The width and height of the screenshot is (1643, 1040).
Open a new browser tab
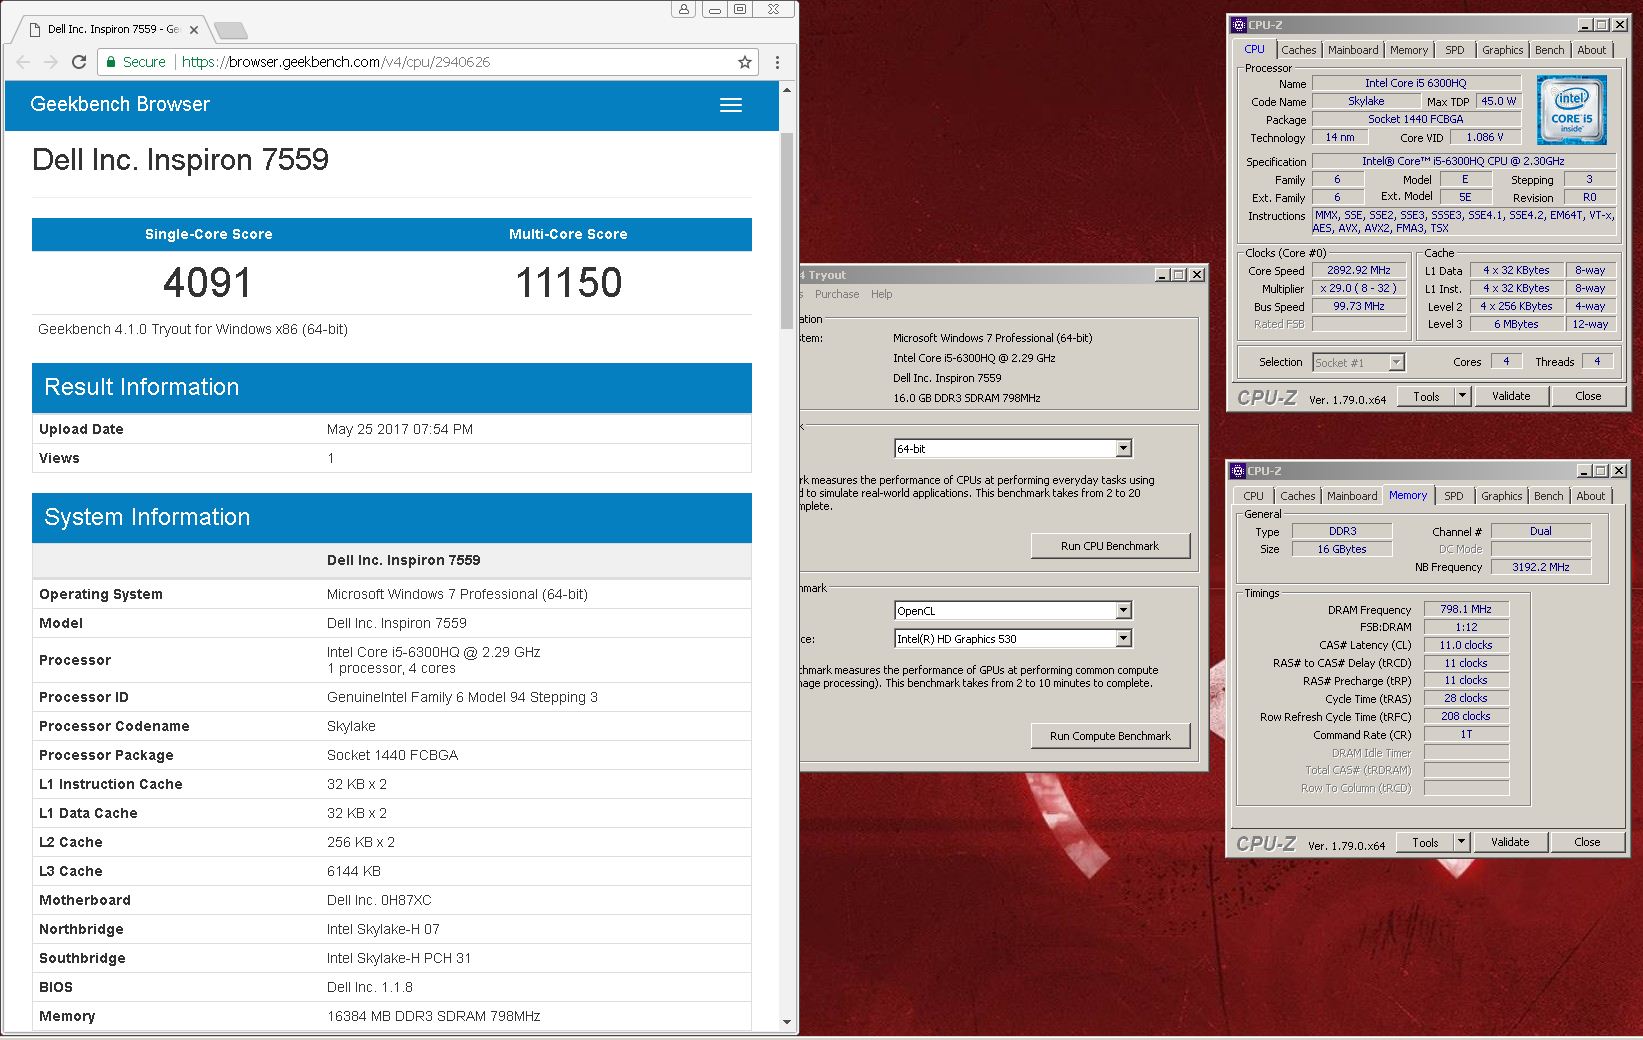(x=230, y=30)
